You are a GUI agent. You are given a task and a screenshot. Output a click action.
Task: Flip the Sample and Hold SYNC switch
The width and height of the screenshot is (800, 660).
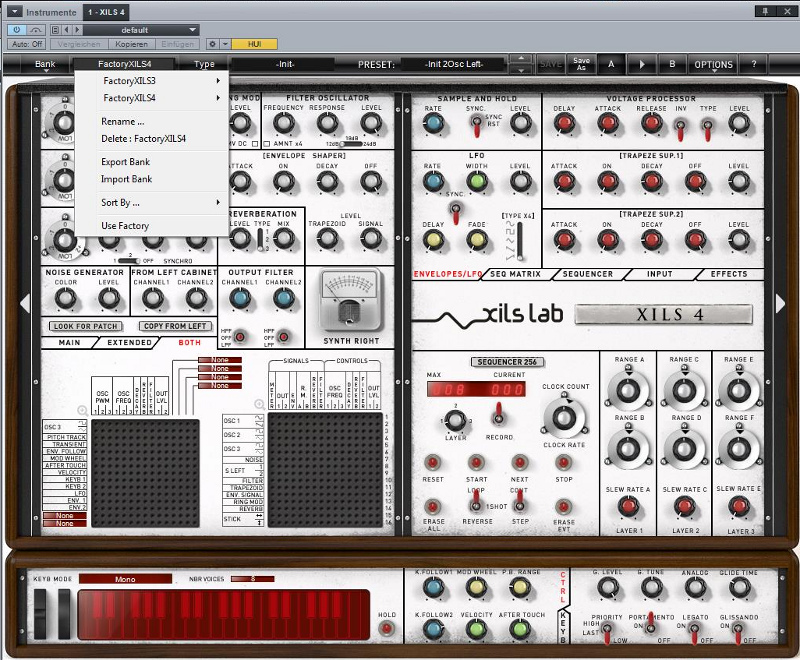coord(476,125)
